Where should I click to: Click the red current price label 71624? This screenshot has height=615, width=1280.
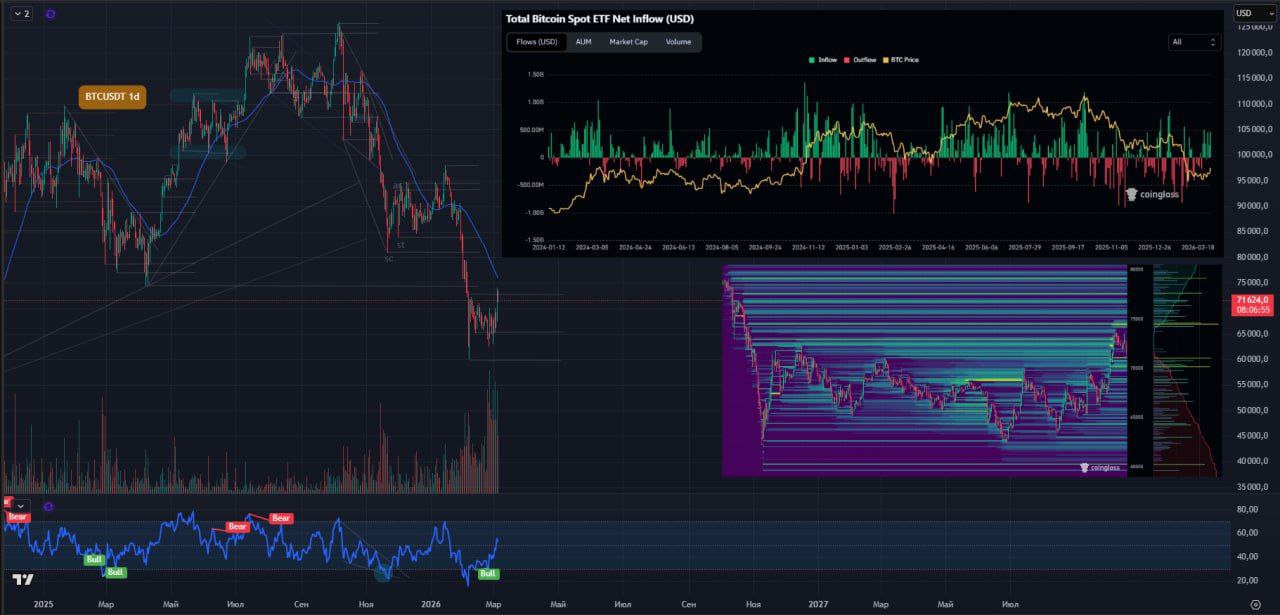[1252, 300]
